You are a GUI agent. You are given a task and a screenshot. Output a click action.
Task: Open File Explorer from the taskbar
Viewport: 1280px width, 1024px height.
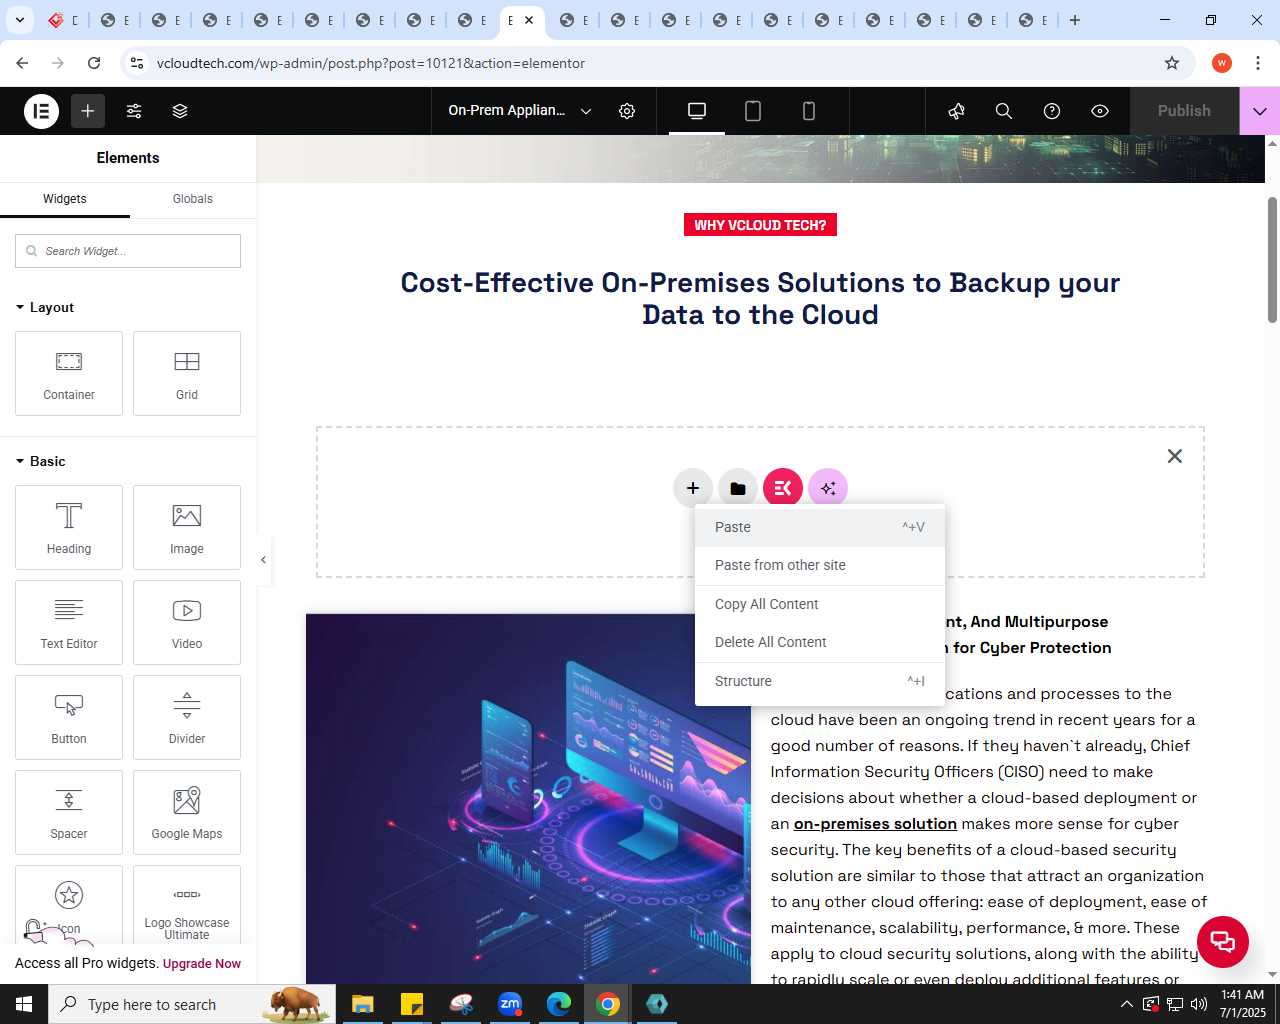362,1004
